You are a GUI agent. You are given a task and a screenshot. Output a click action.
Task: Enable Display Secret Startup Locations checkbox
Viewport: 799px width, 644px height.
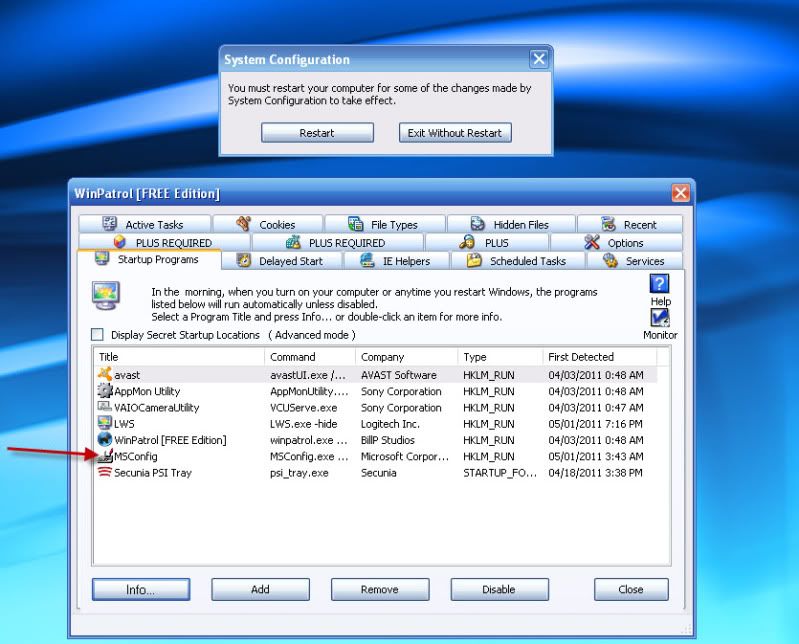pyautogui.click(x=97, y=335)
